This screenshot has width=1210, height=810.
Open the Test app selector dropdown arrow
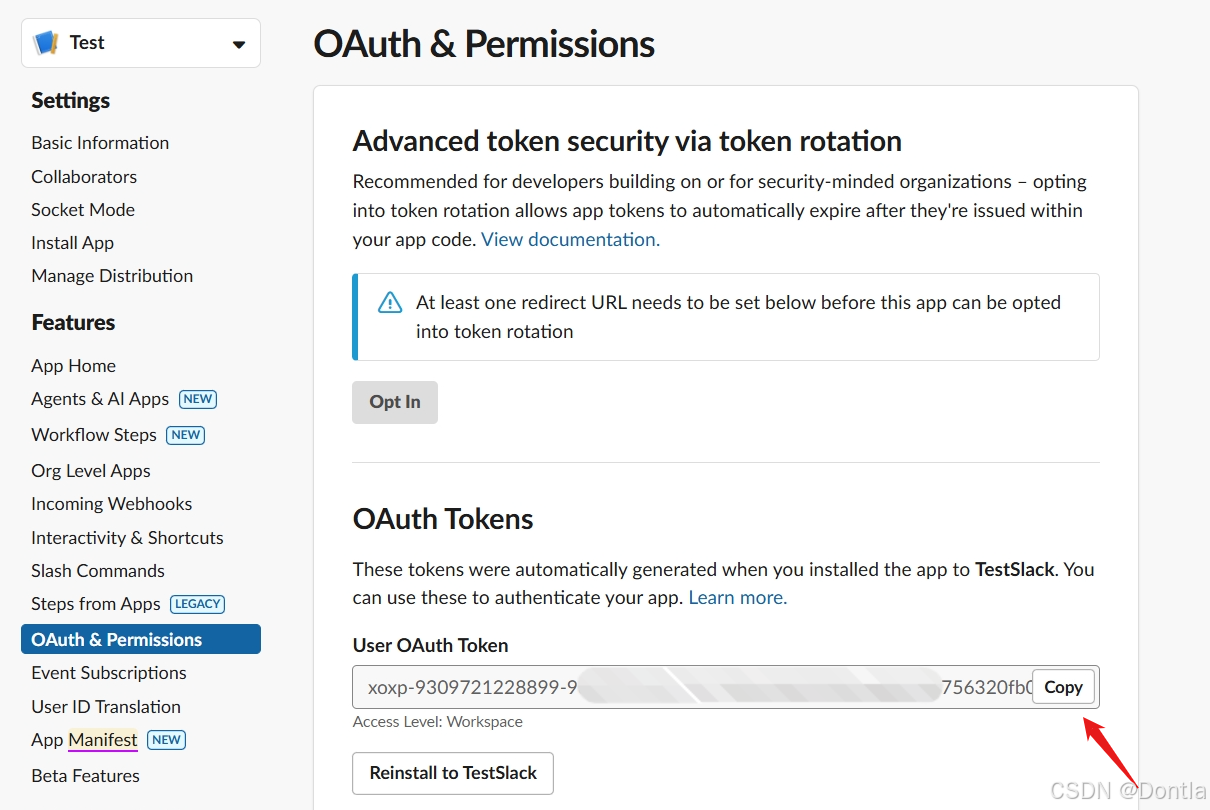pyautogui.click(x=238, y=44)
